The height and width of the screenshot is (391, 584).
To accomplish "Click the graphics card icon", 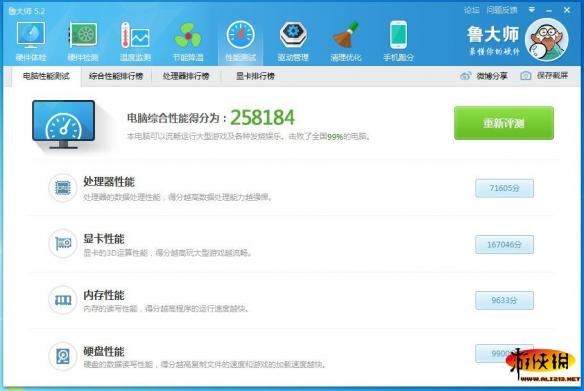I will [x=63, y=244].
